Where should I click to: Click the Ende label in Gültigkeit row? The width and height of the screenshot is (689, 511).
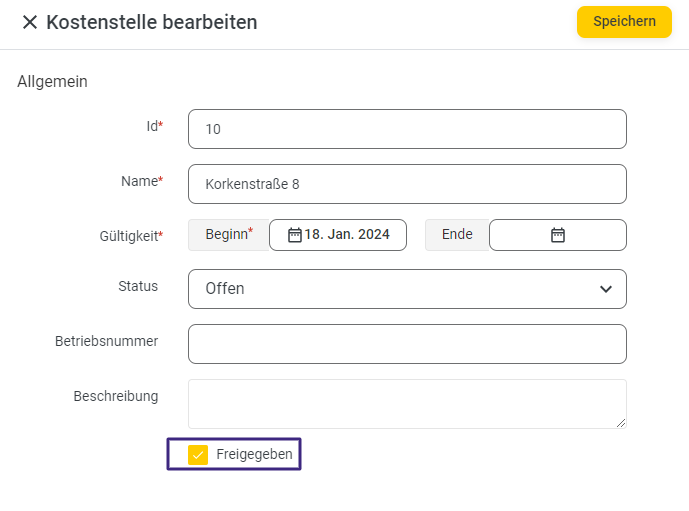[457, 235]
